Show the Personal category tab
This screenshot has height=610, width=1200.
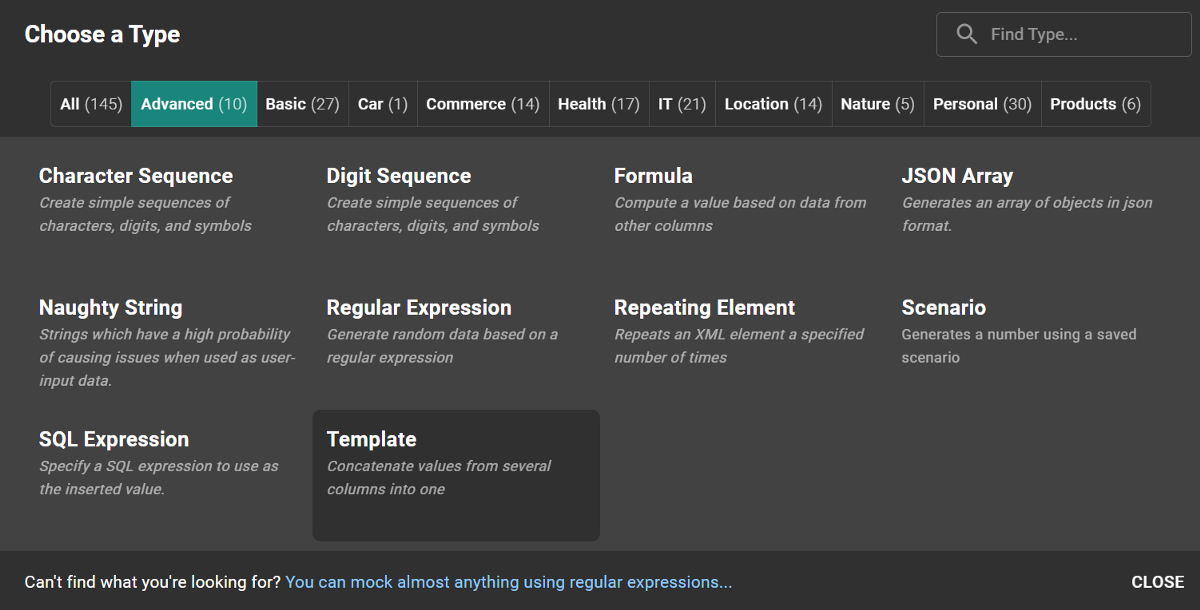982,104
